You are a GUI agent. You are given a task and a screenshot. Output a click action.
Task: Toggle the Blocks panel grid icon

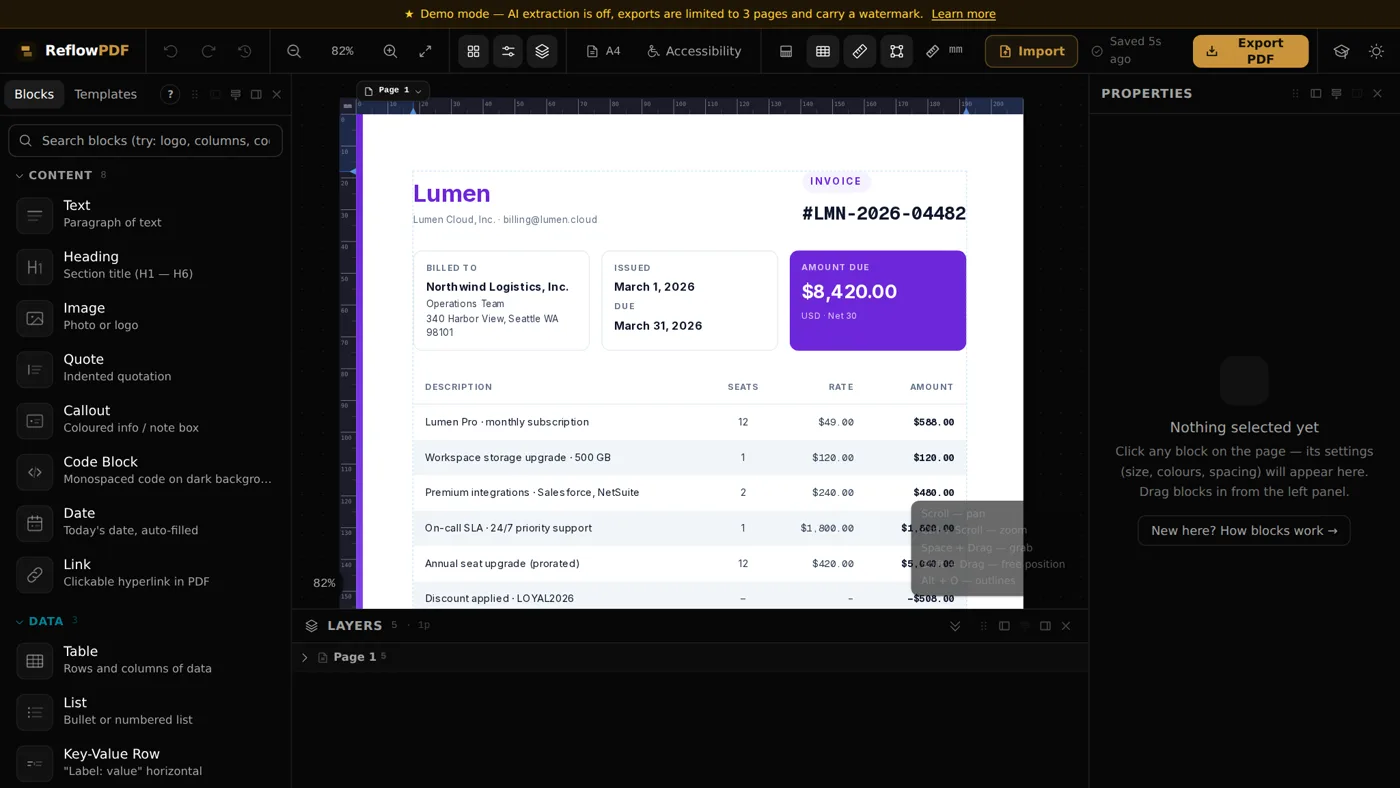point(474,51)
